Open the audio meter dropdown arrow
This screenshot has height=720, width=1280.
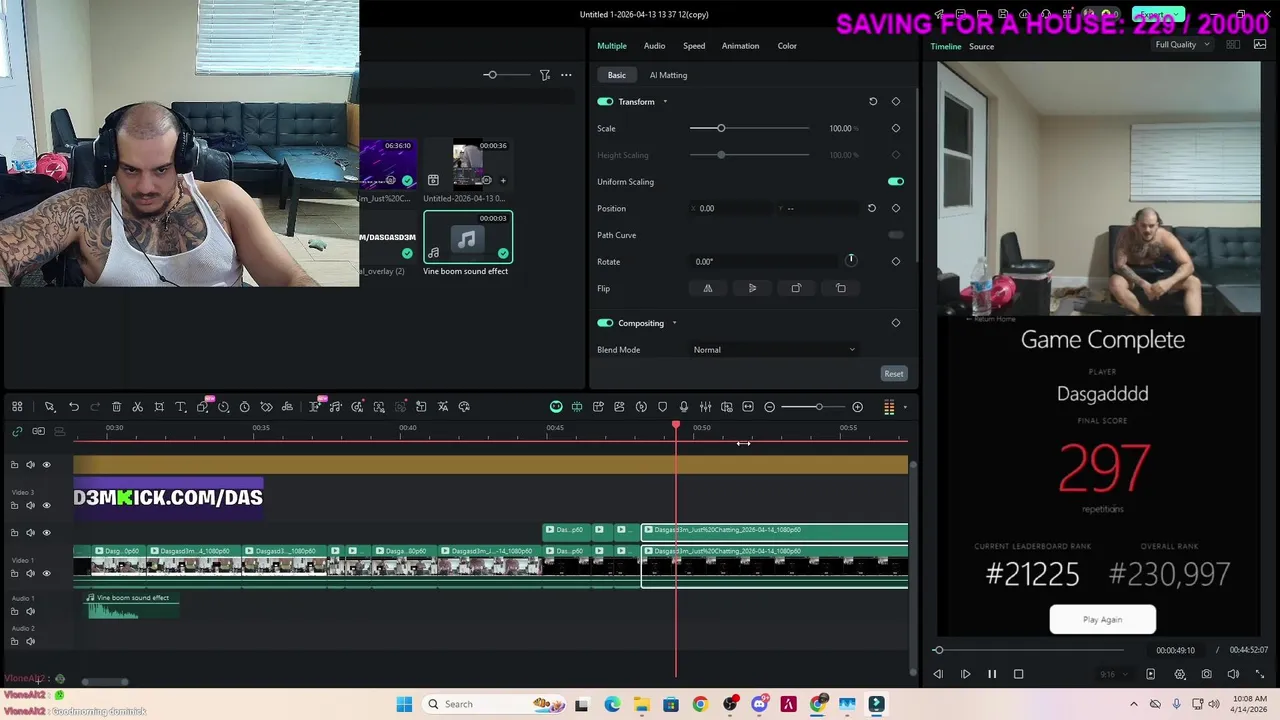pyautogui.click(x=905, y=407)
